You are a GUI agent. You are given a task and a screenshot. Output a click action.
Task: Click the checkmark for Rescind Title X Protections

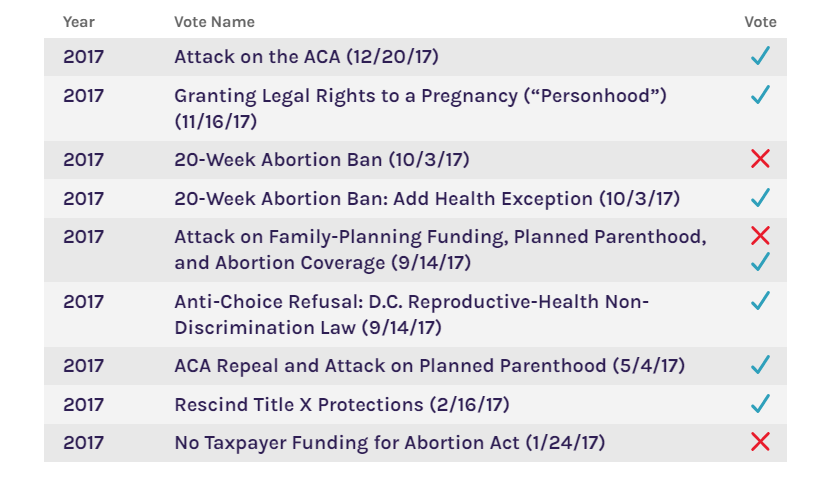760,403
